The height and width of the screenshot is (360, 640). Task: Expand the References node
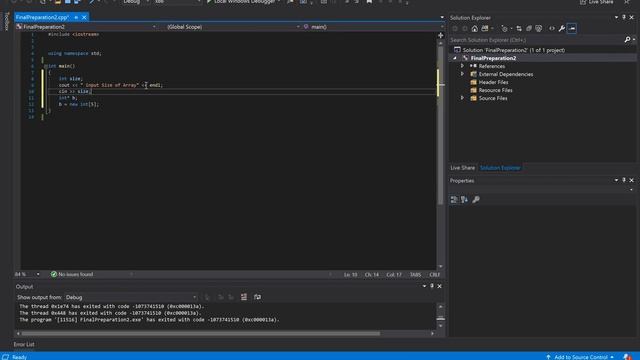pyautogui.click(x=462, y=66)
